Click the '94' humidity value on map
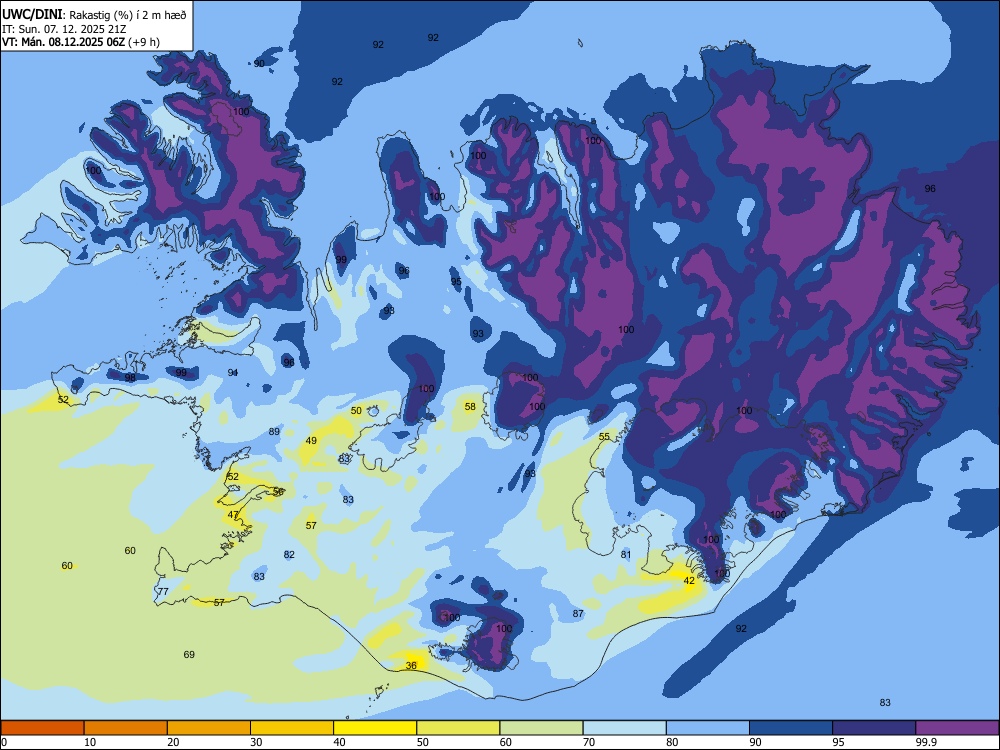This screenshot has height=750, width=1000. (x=233, y=372)
